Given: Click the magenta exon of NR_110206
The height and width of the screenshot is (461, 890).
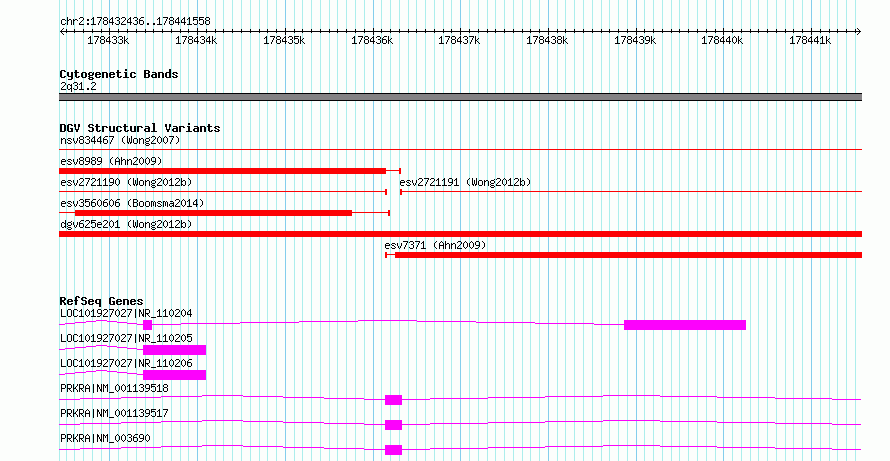Looking at the screenshot, I should 174,375.
